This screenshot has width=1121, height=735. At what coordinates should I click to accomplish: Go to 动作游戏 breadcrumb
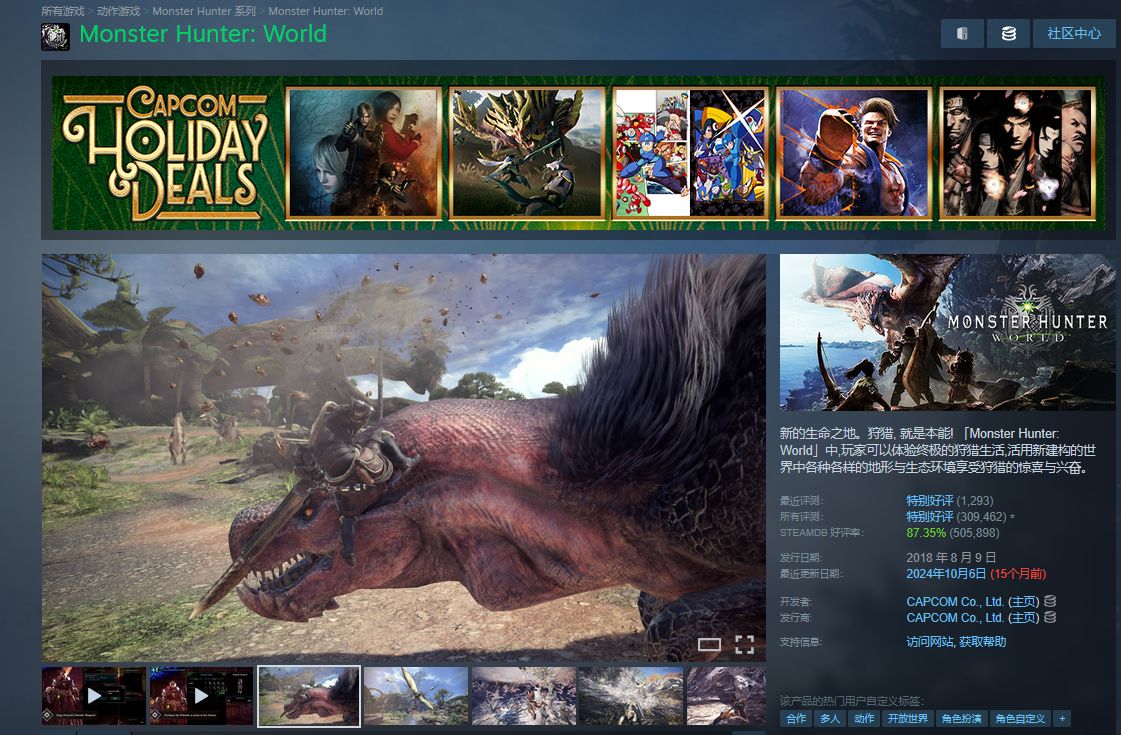pos(119,11)
